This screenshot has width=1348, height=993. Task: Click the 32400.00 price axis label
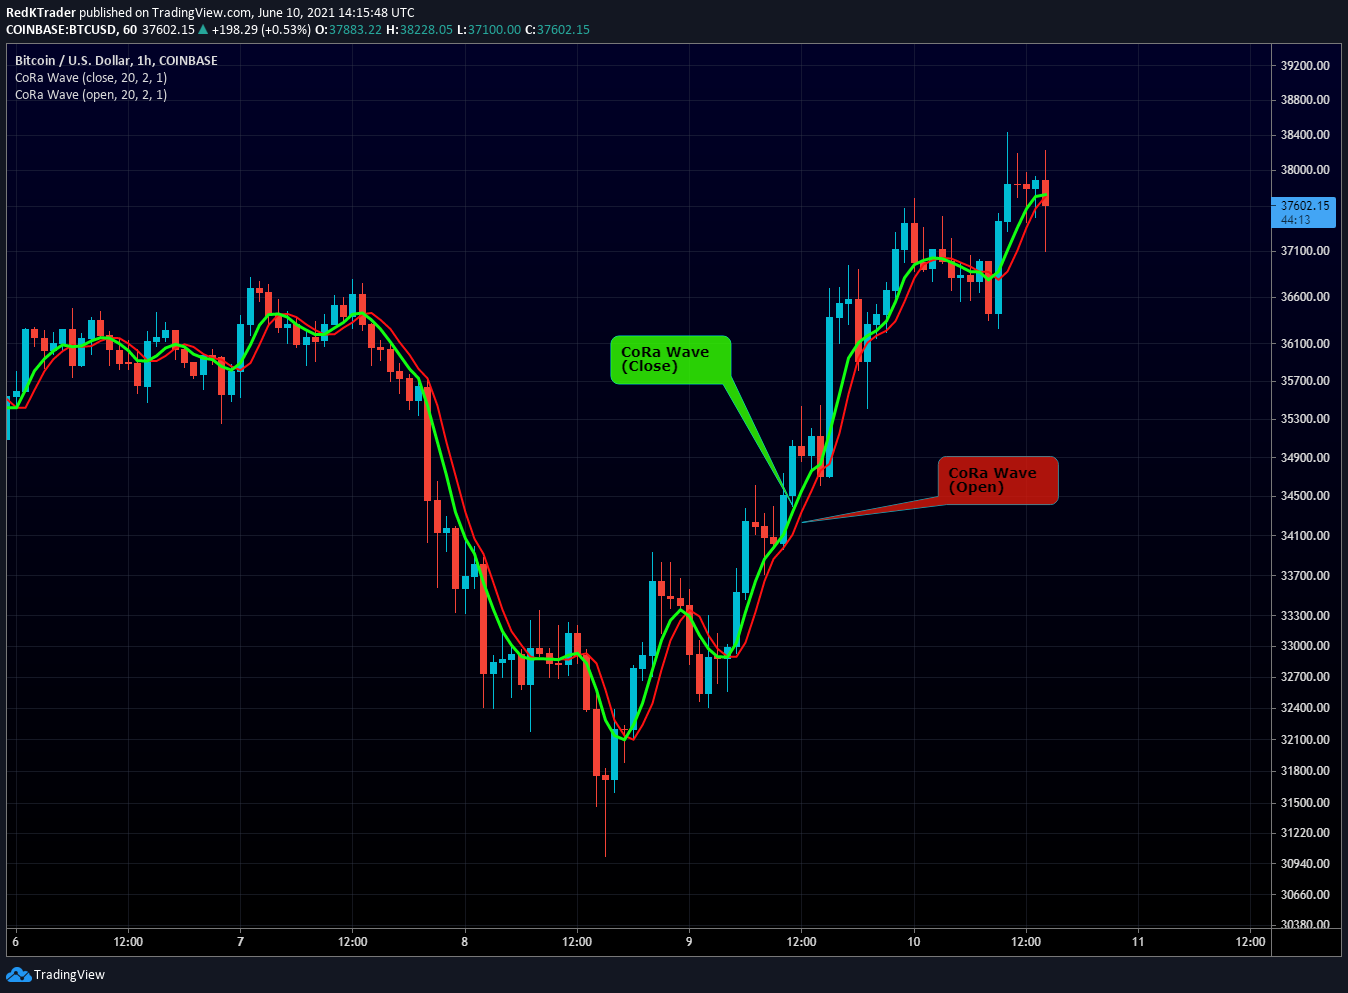pyautogui.click(x=1305, y=708)
